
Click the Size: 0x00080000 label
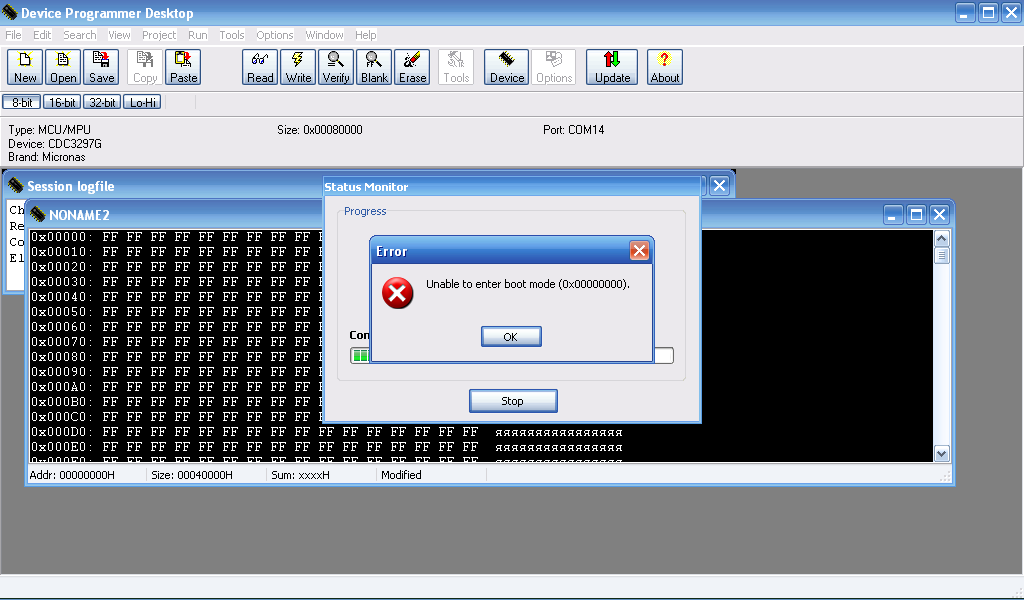[x=319, y=130]
